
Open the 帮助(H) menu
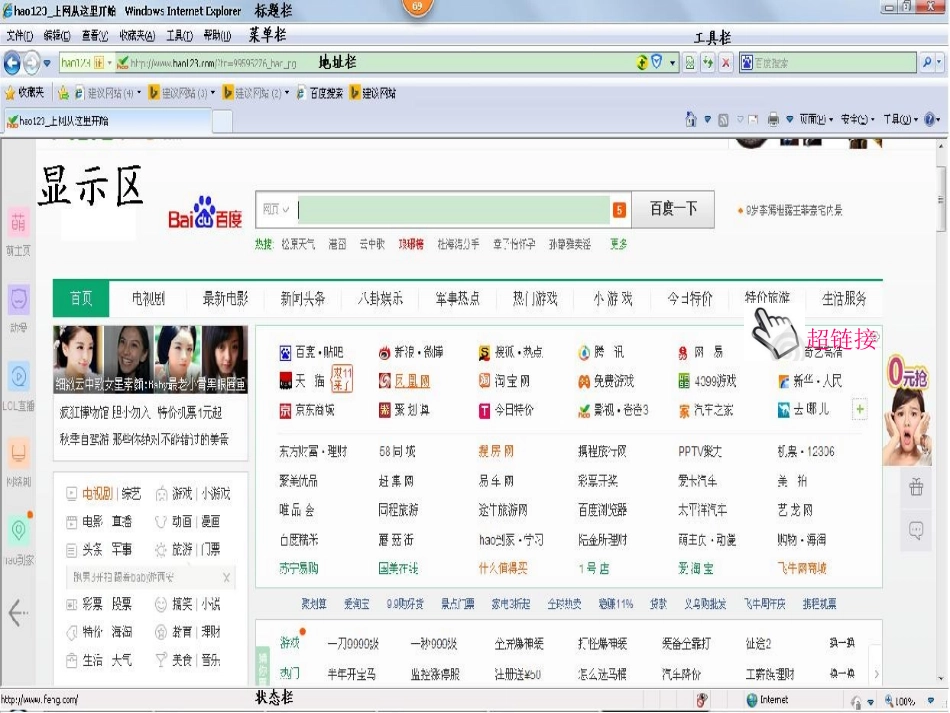pos(217,36)
